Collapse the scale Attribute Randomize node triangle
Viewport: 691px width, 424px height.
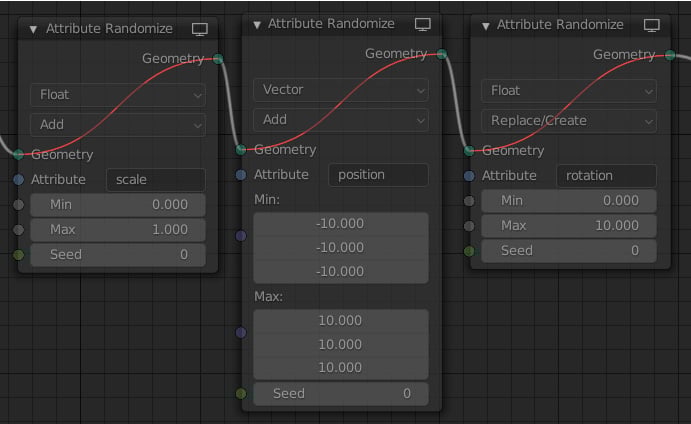33,30
